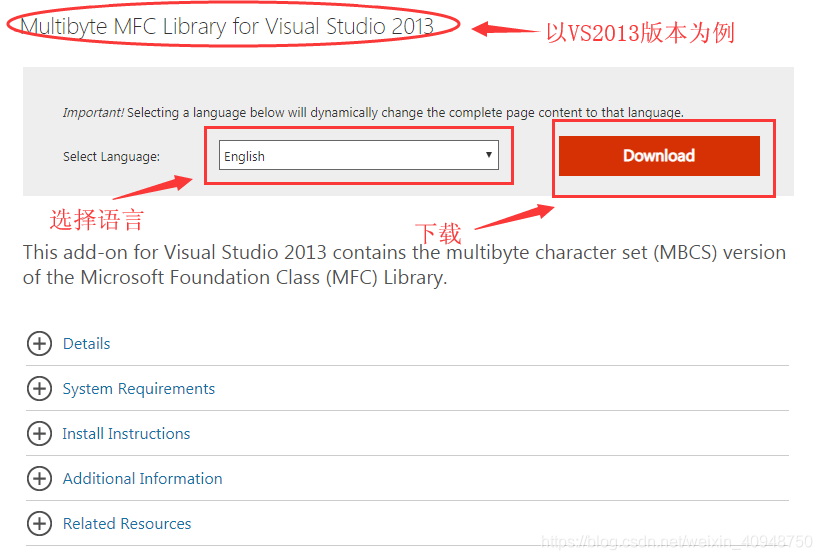The height and width of the screenshot is (560, 822).
Task: Click the plus icon beside Additional Information
Action: click(39, 479)
